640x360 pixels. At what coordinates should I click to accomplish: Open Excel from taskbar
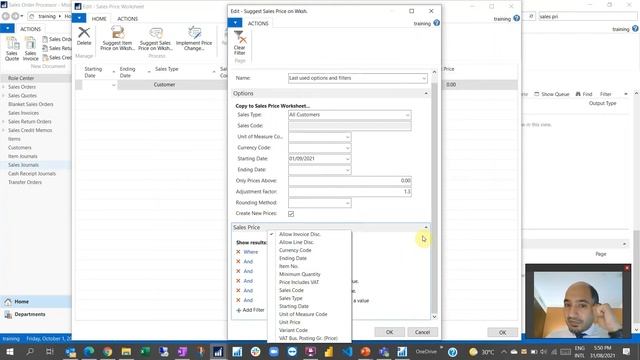coord(144,351)
